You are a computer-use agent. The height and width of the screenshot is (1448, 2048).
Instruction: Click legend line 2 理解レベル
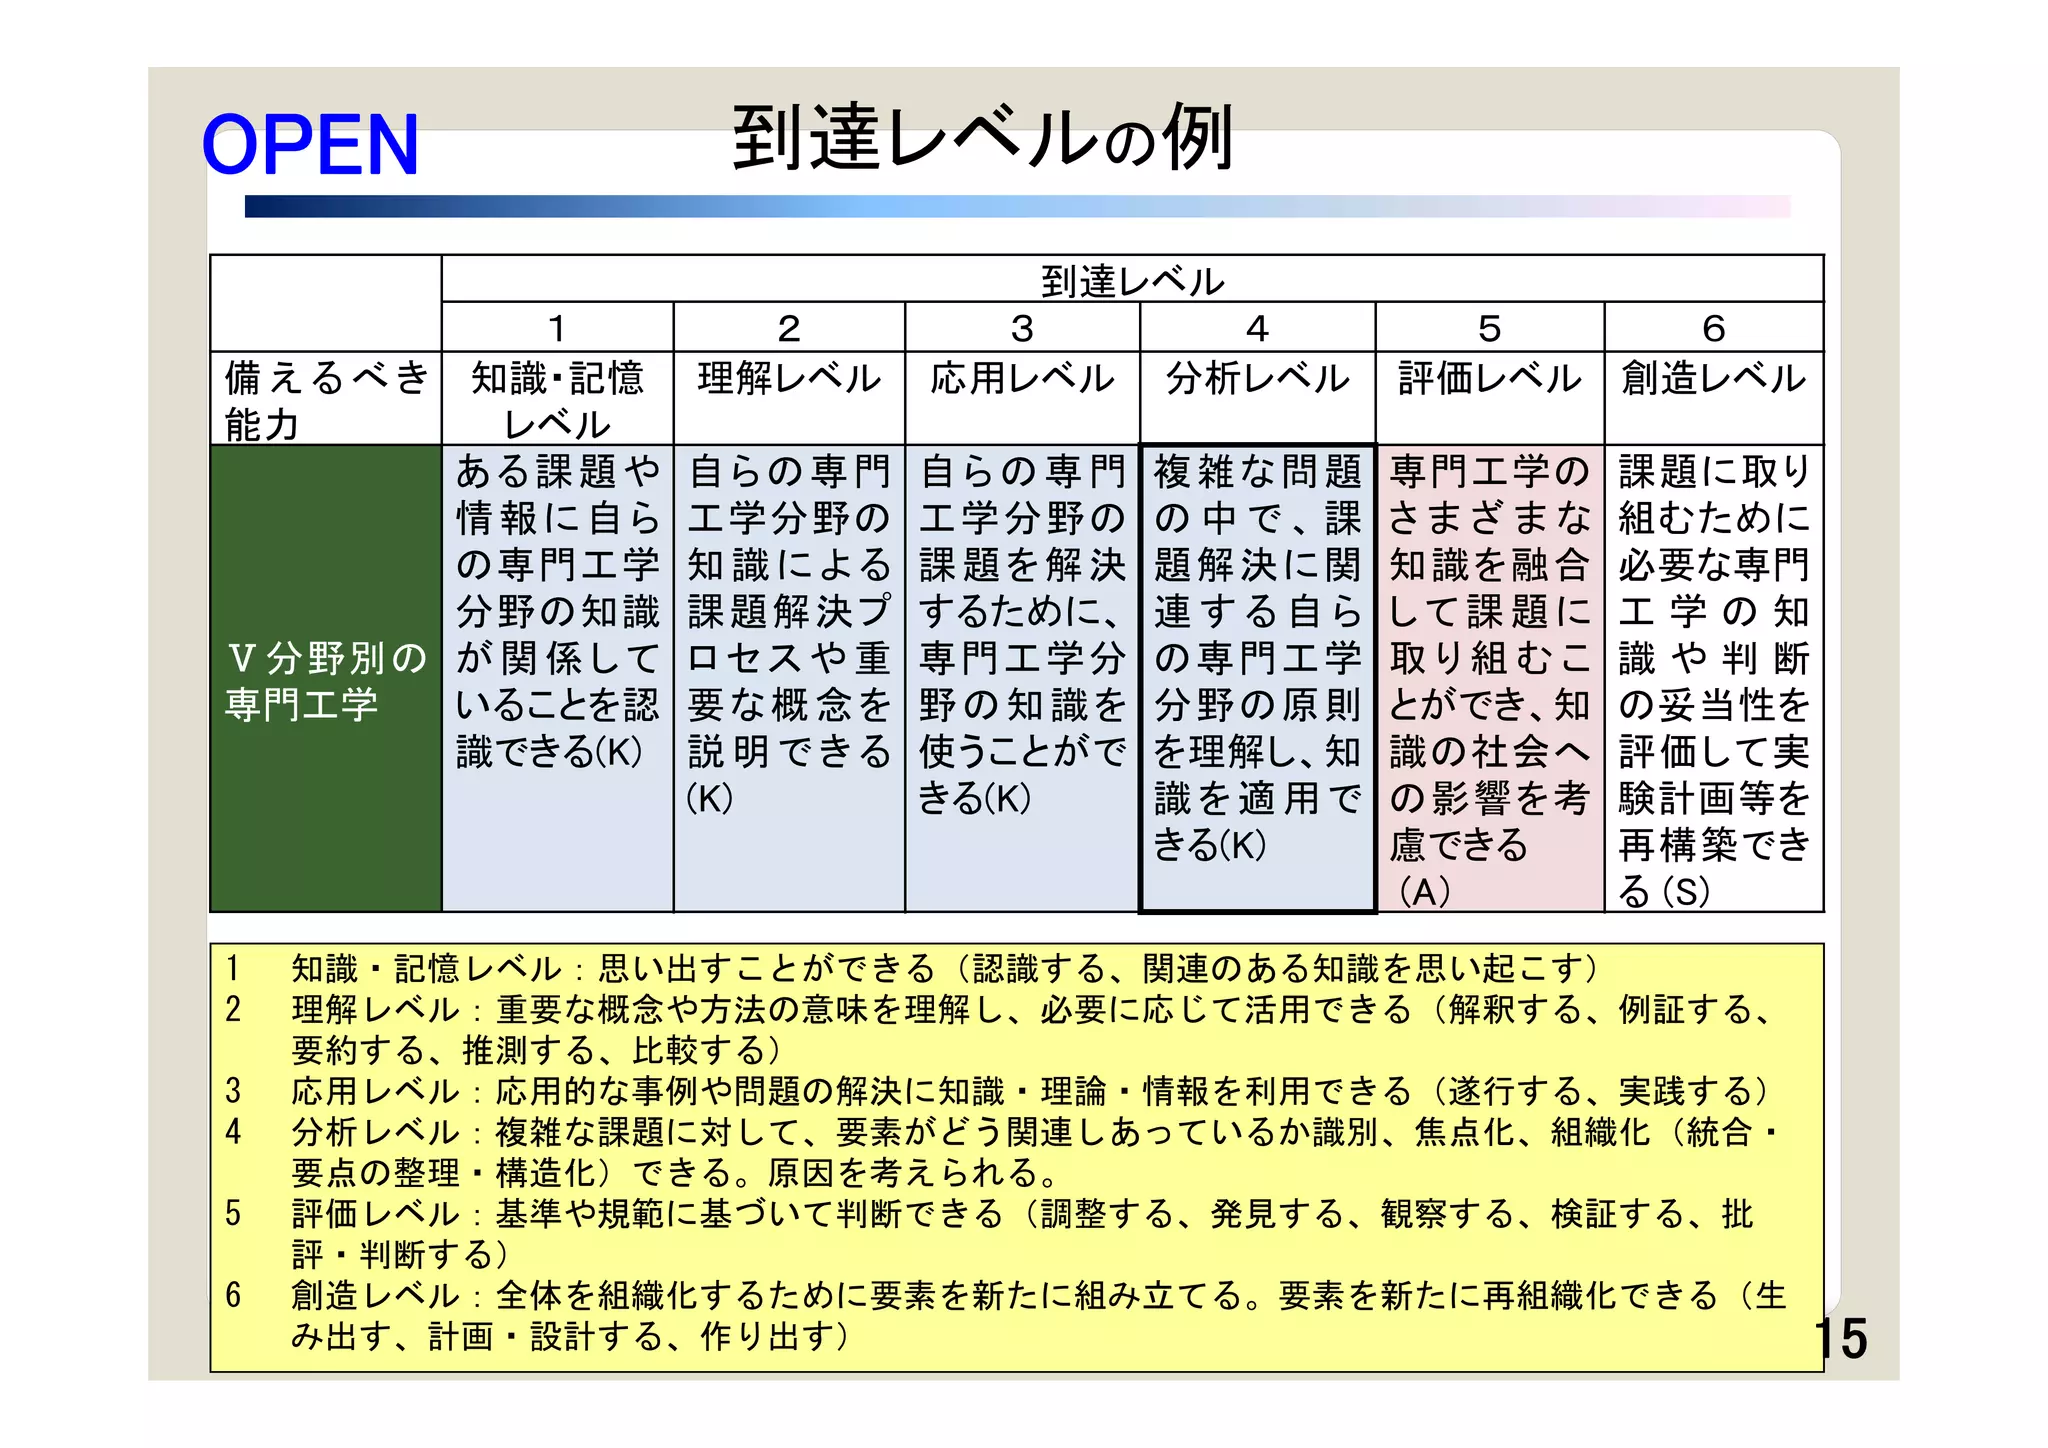pyautogui.click(x=1000, y=1029)
